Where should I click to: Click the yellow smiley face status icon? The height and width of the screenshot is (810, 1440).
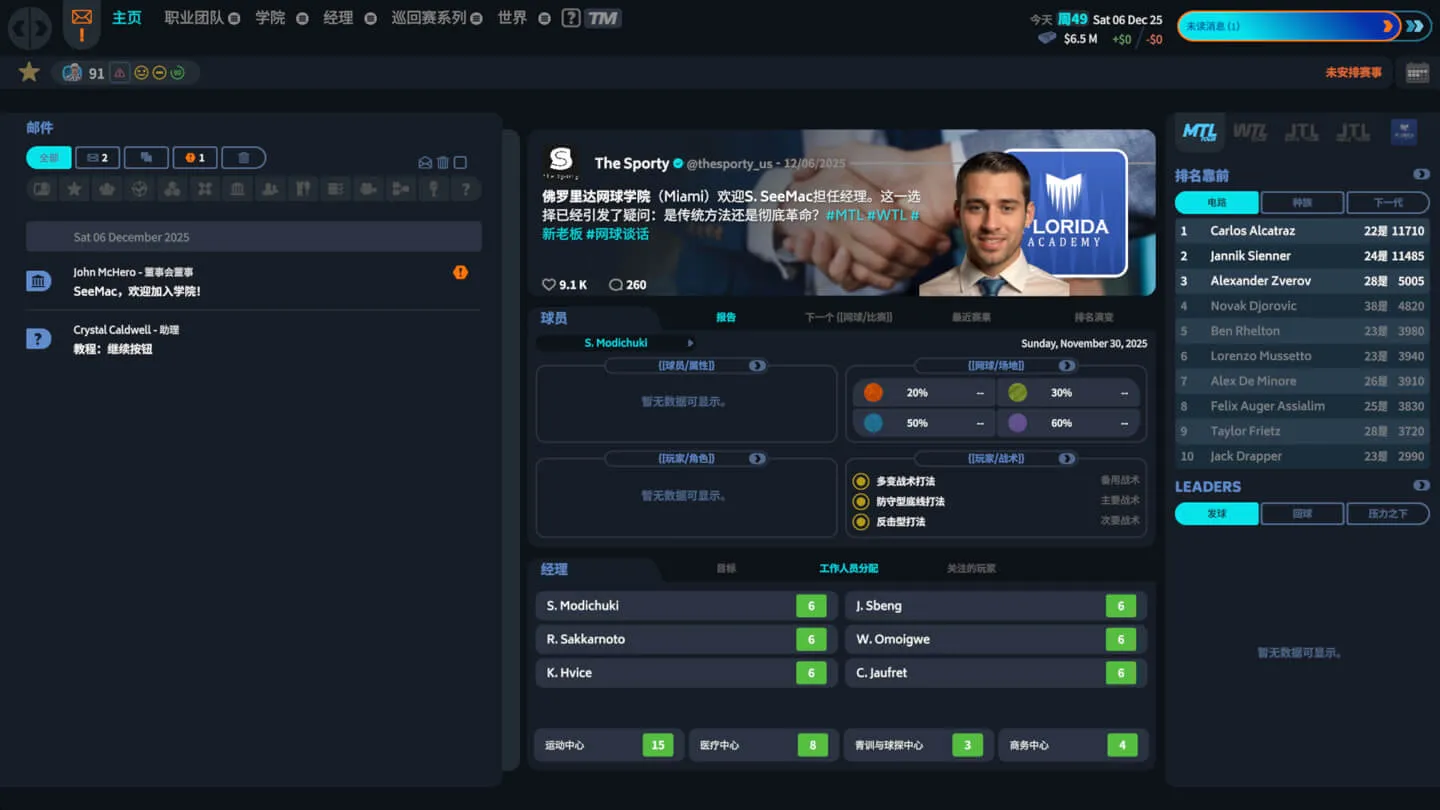tap(141, 73)
